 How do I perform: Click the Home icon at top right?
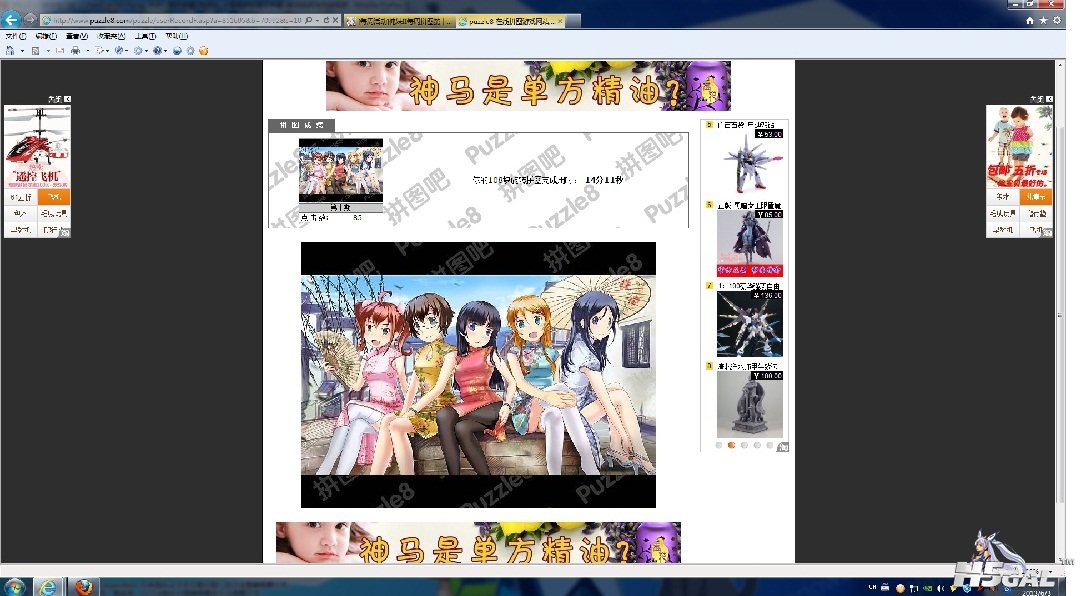1030,21
